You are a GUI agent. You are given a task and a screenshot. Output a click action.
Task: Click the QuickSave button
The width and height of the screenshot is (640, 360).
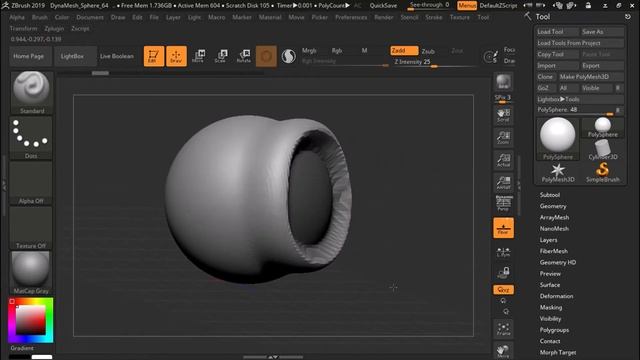tap(383, 5)
